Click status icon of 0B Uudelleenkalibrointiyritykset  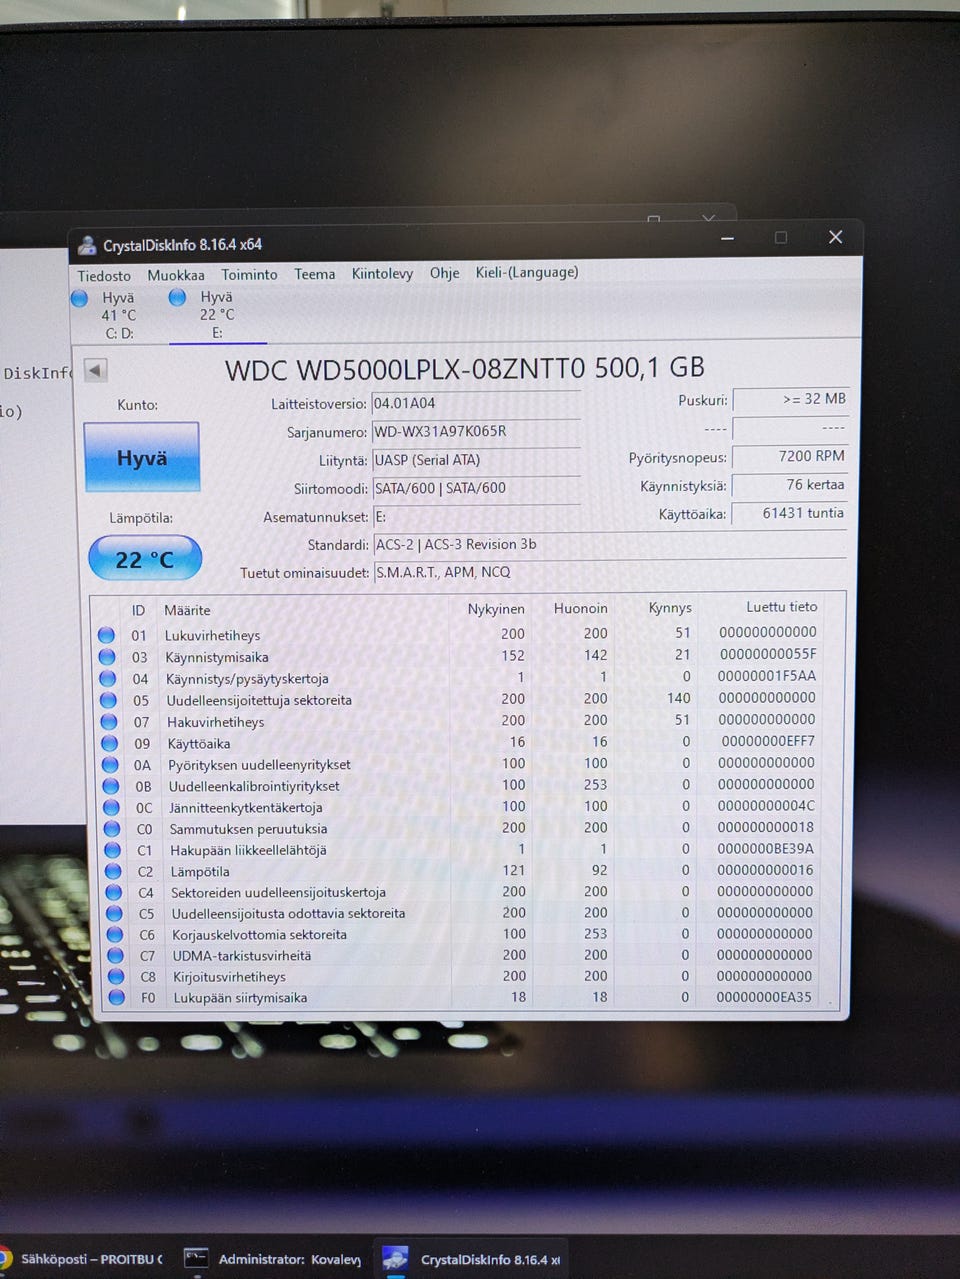[x=111, y=786]
